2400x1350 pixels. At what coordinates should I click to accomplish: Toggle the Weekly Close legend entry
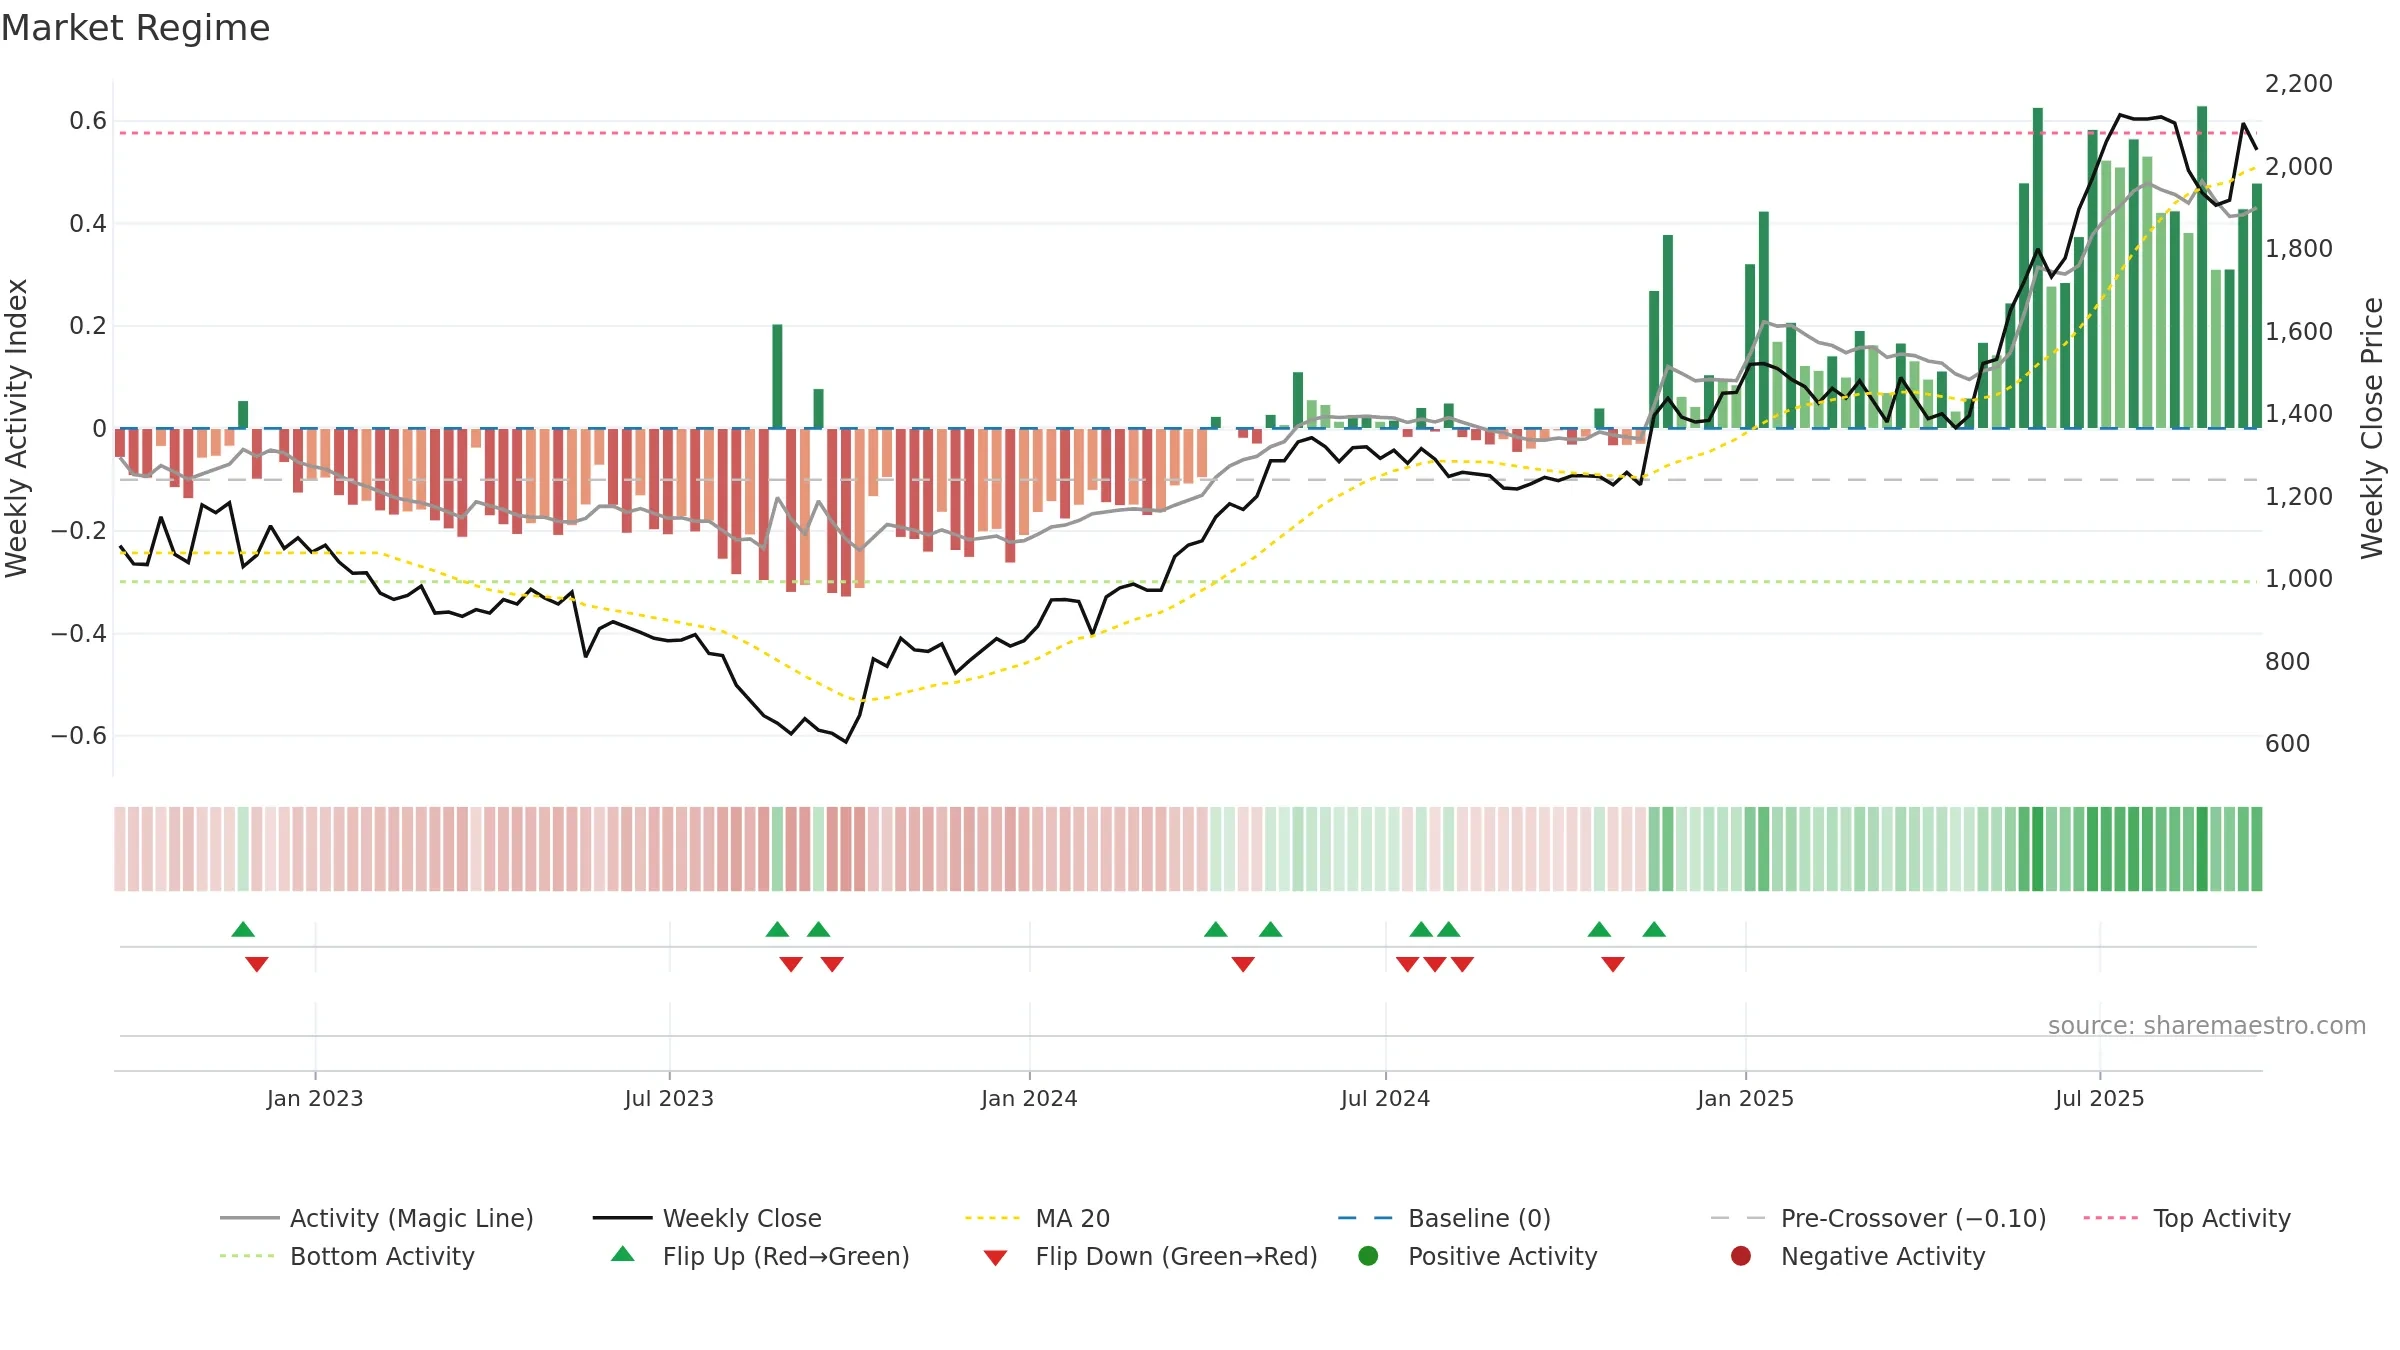click(707, 1218)
